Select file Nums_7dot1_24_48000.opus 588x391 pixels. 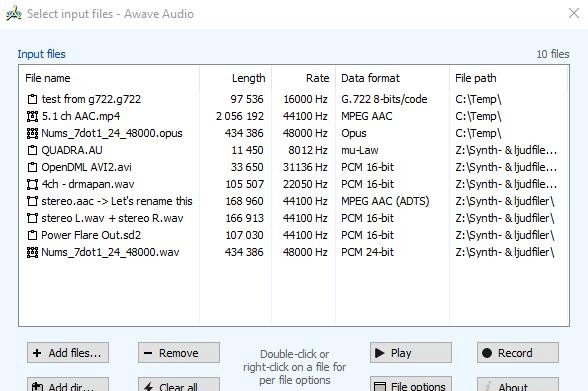click(x=112, y=133)
